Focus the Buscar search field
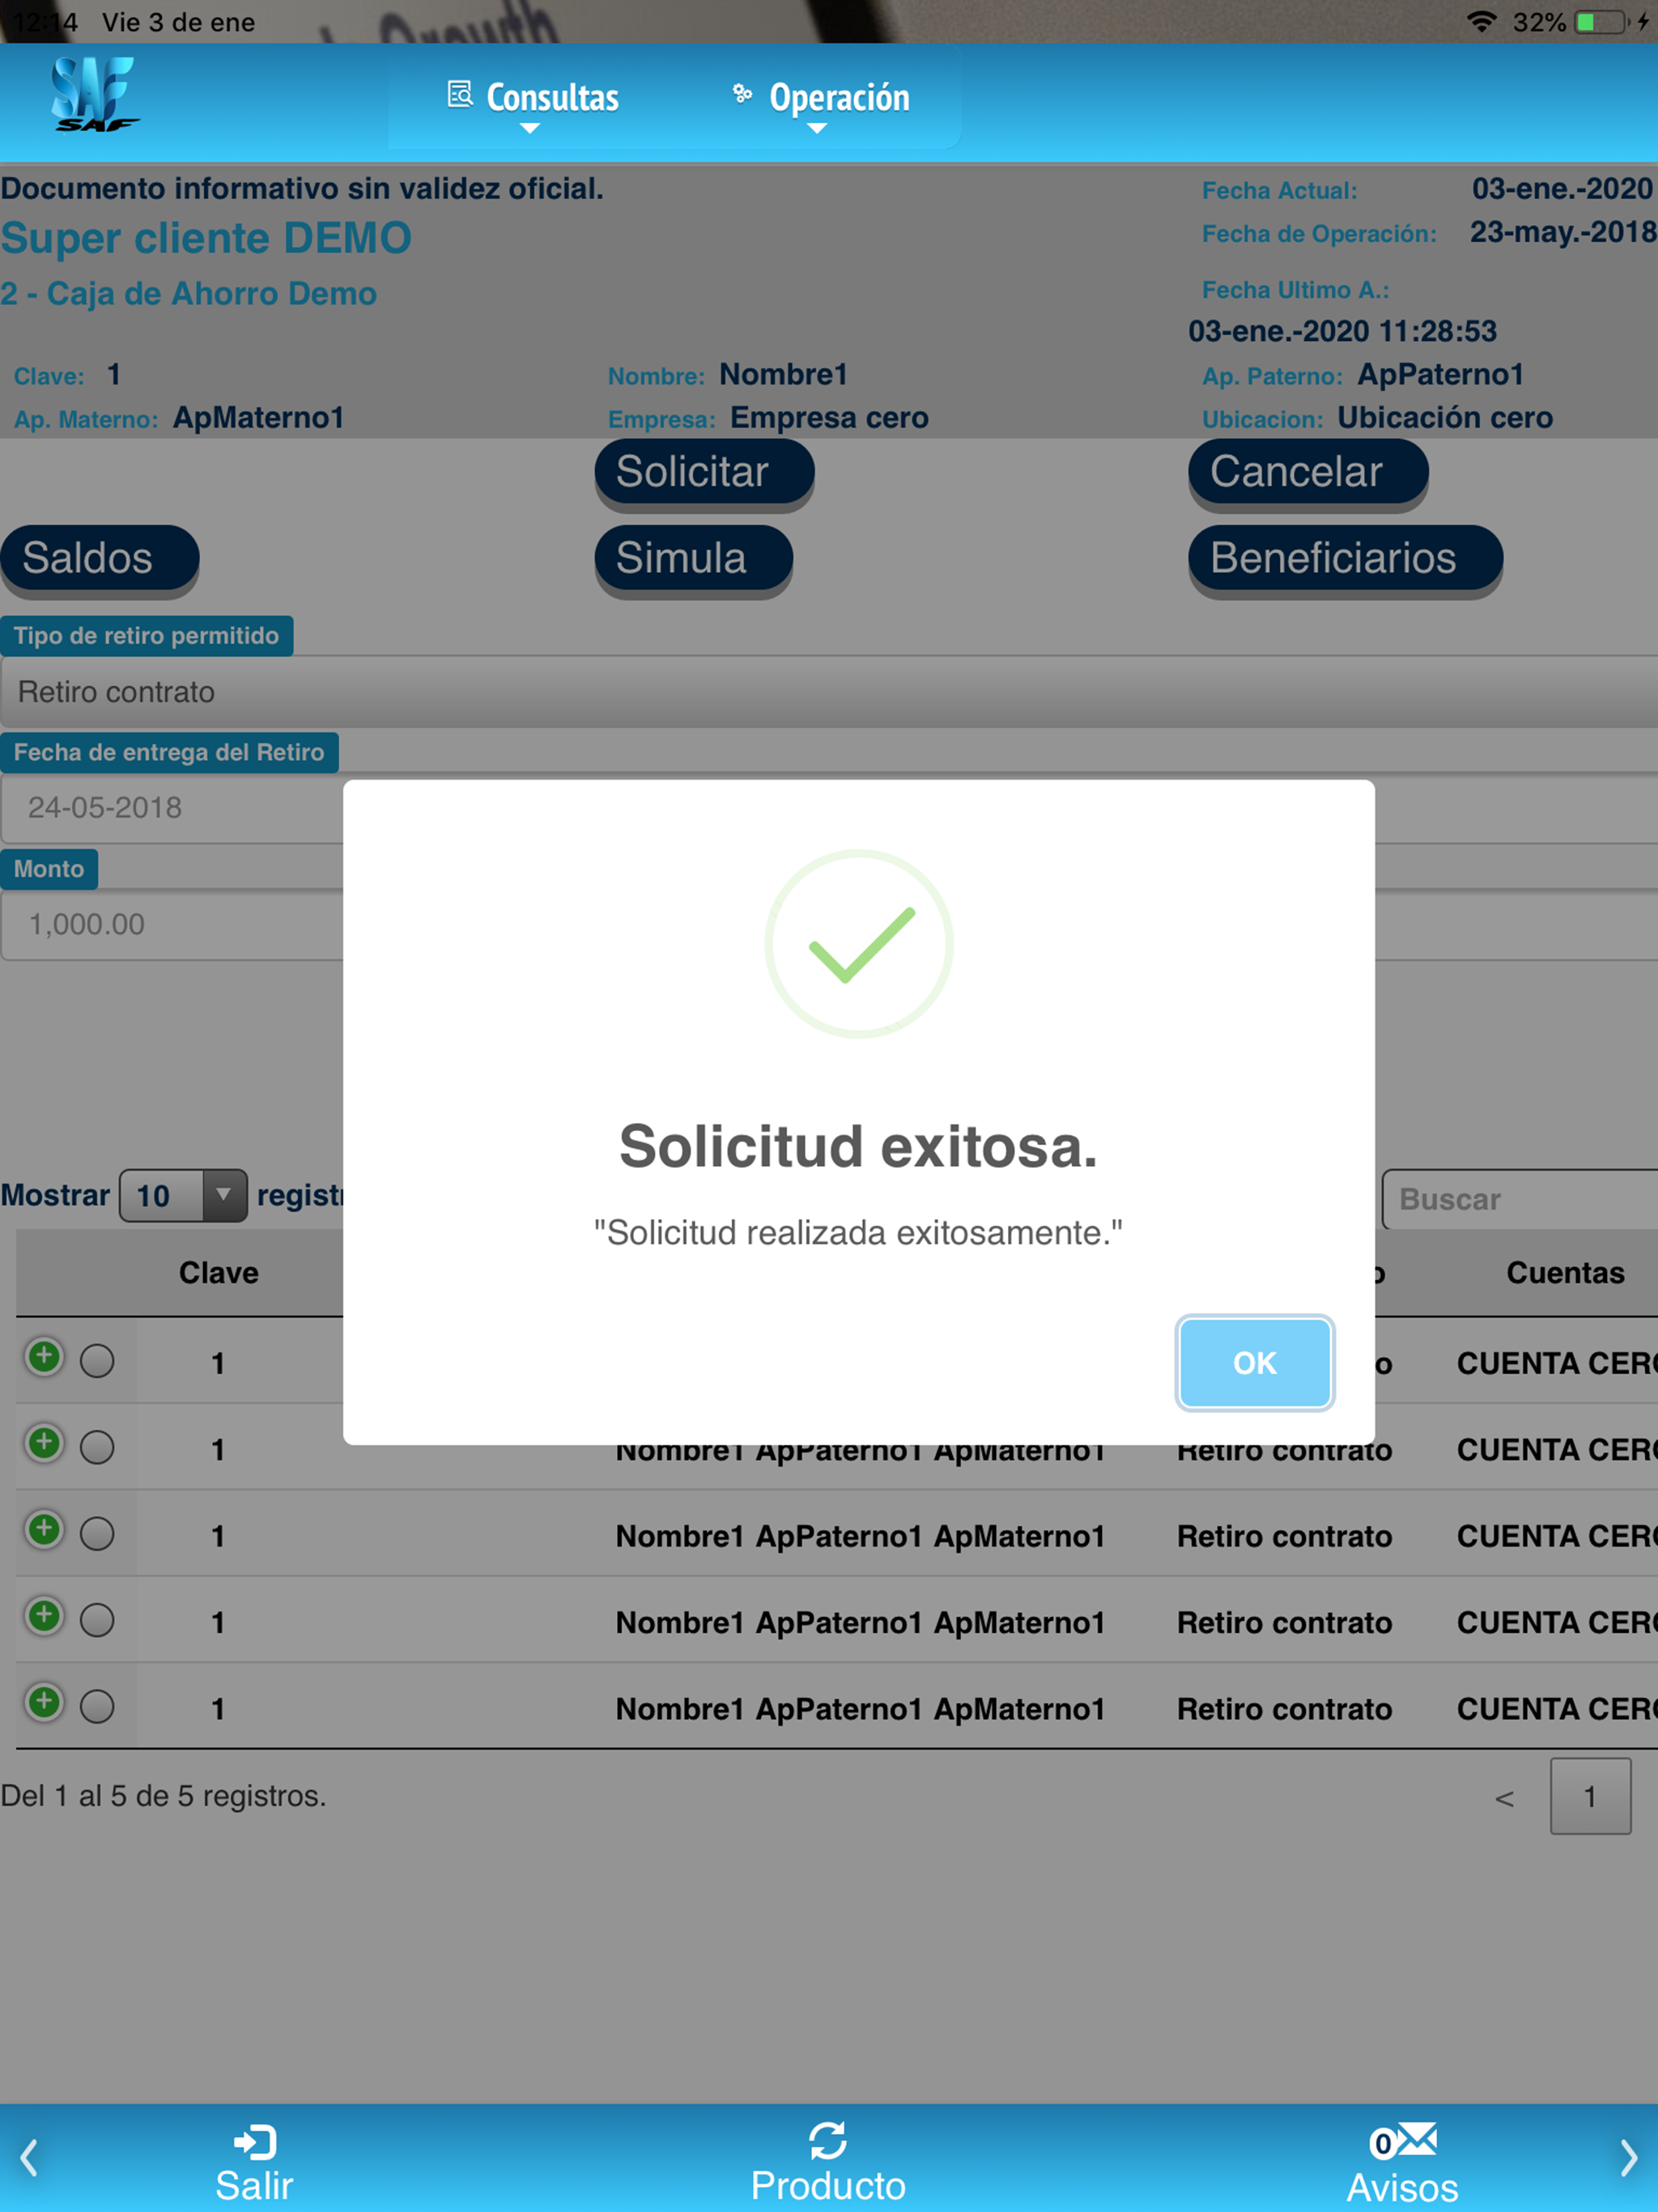1658x2212 pixels. (x=1520, y=1199)
